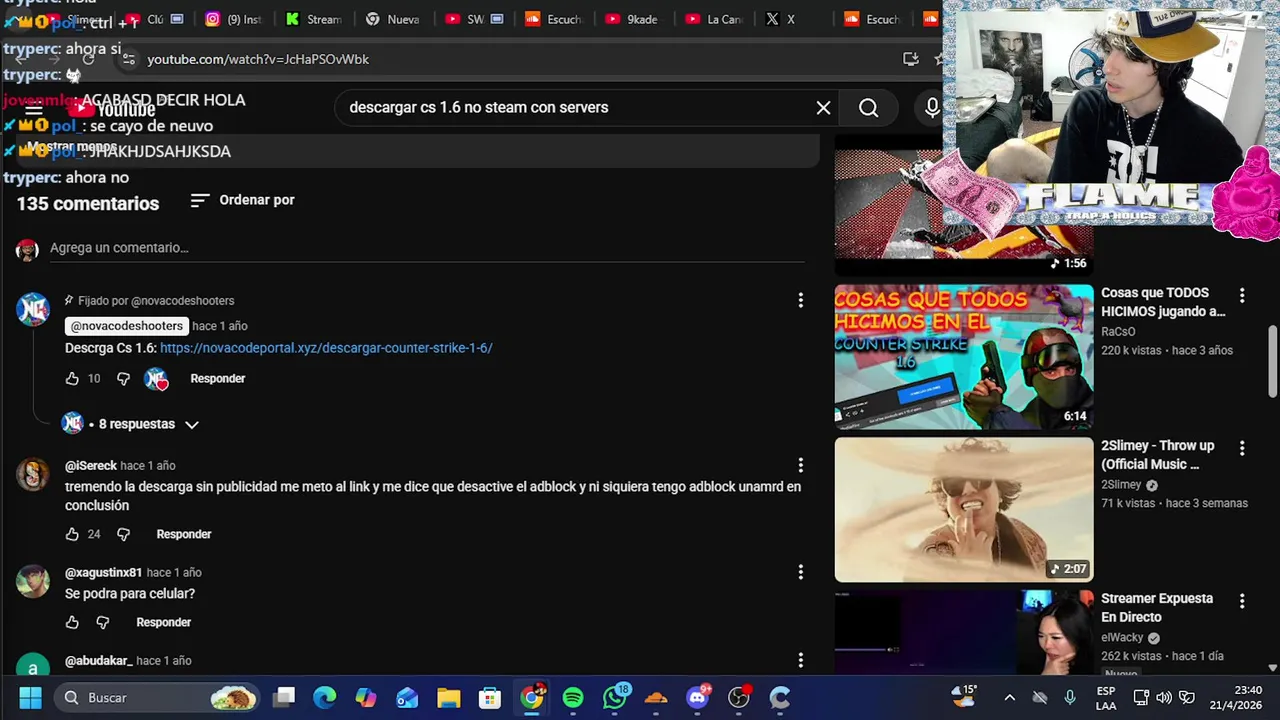Open options menu on iSereck's comment
Viewport: 1280px width, 720px height.
pos(800,465)
